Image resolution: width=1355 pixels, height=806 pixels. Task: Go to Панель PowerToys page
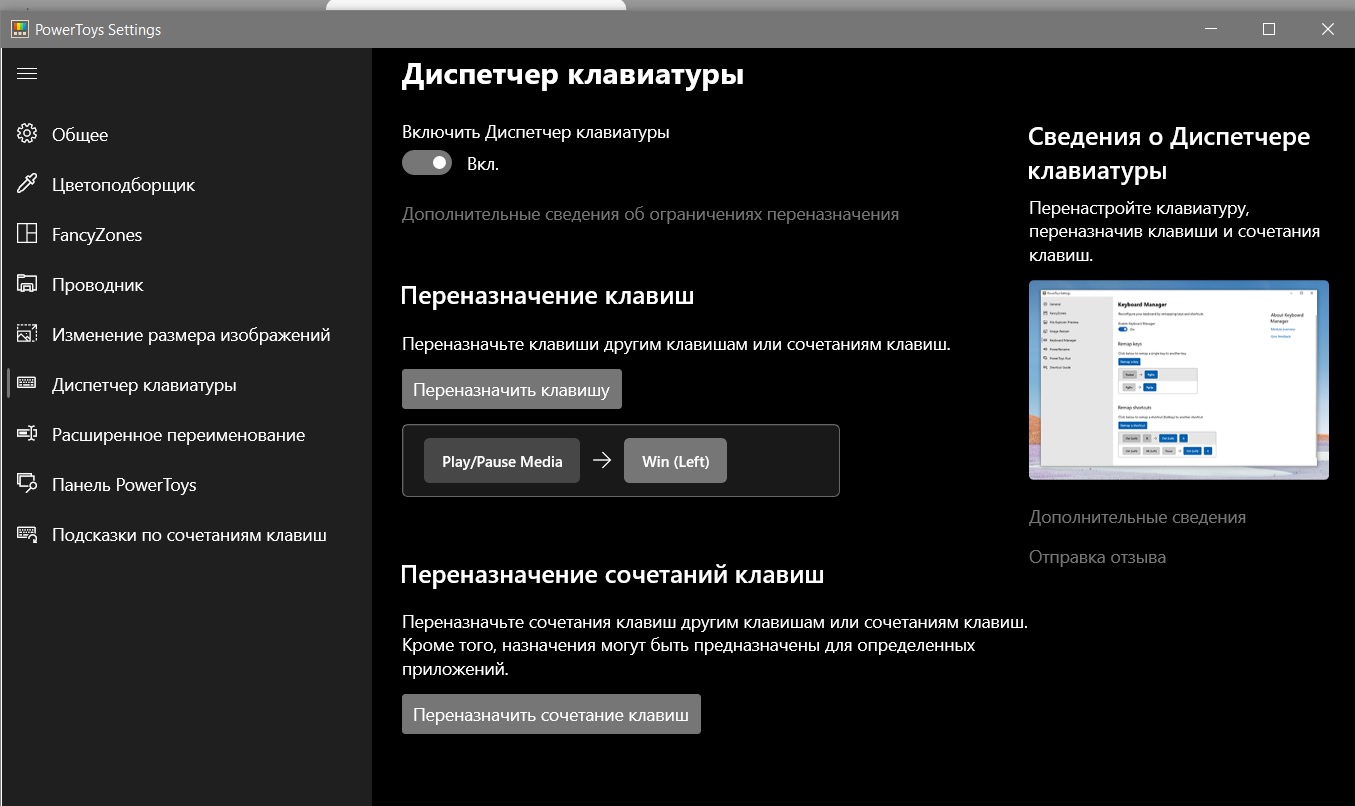(186, 484)
